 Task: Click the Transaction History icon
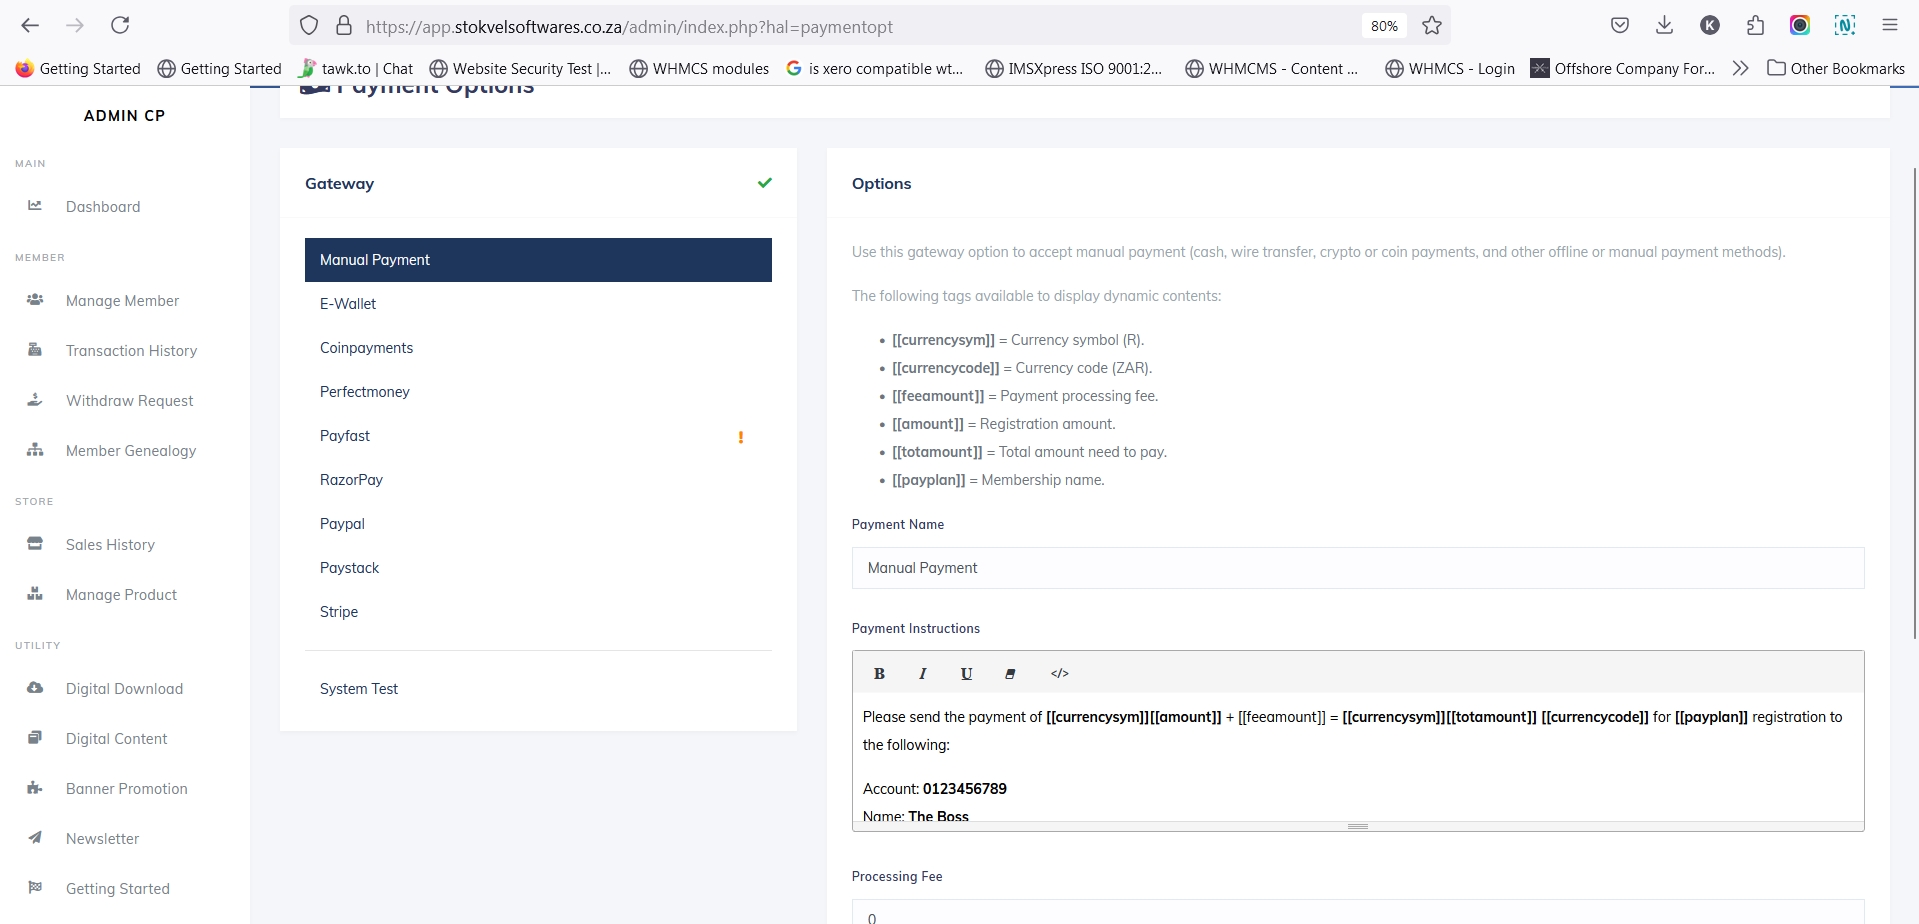pos(35,349)
